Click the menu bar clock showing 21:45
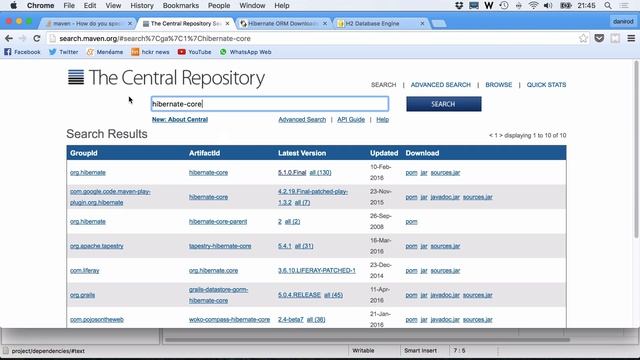Screen dimensions: 640x360 [x=586, y=5]
